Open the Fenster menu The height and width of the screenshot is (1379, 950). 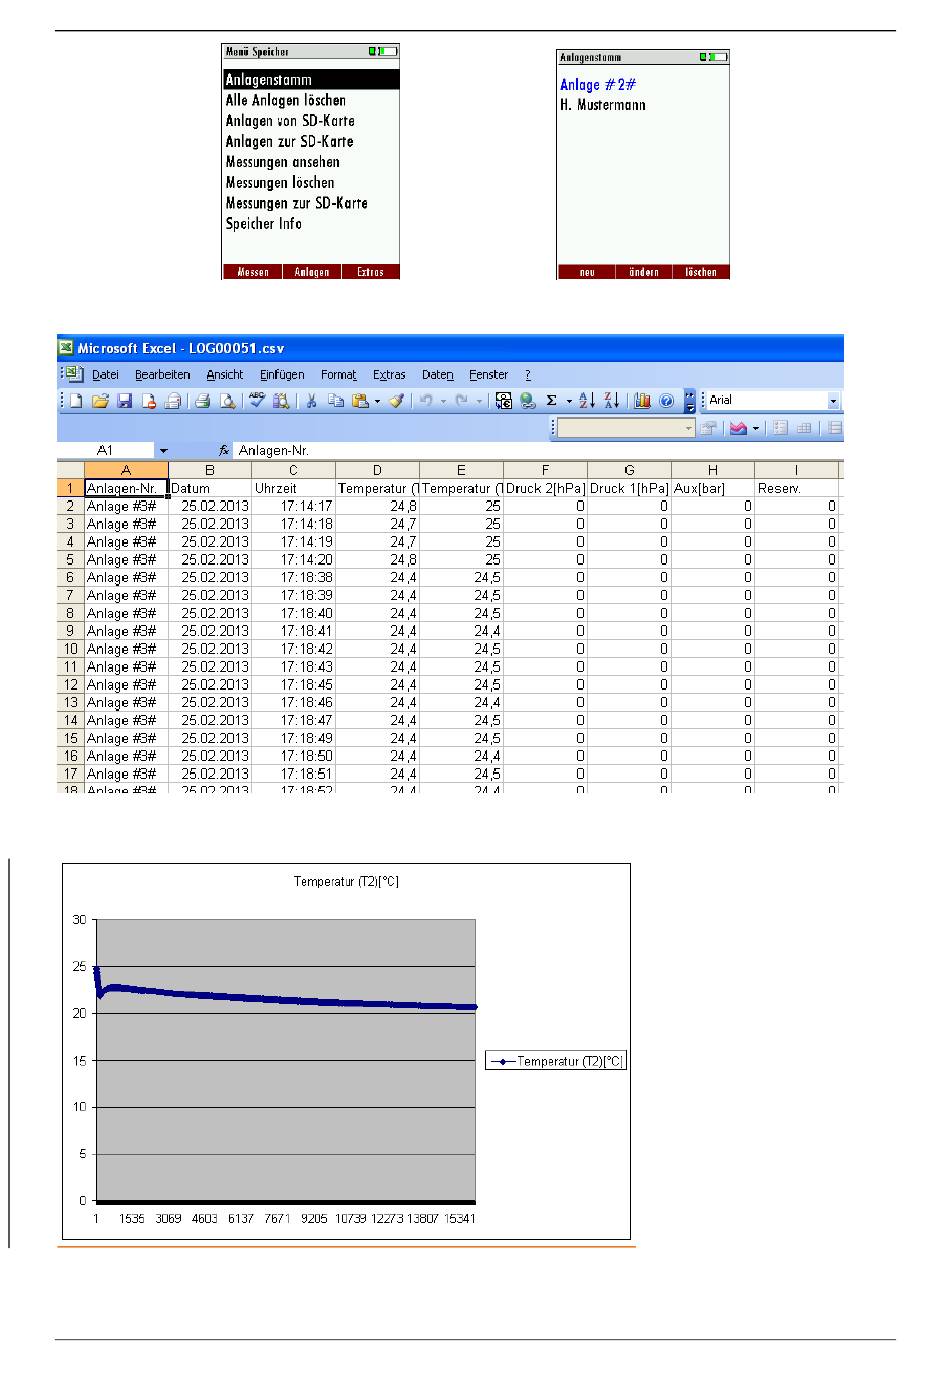tap(489, 375)
